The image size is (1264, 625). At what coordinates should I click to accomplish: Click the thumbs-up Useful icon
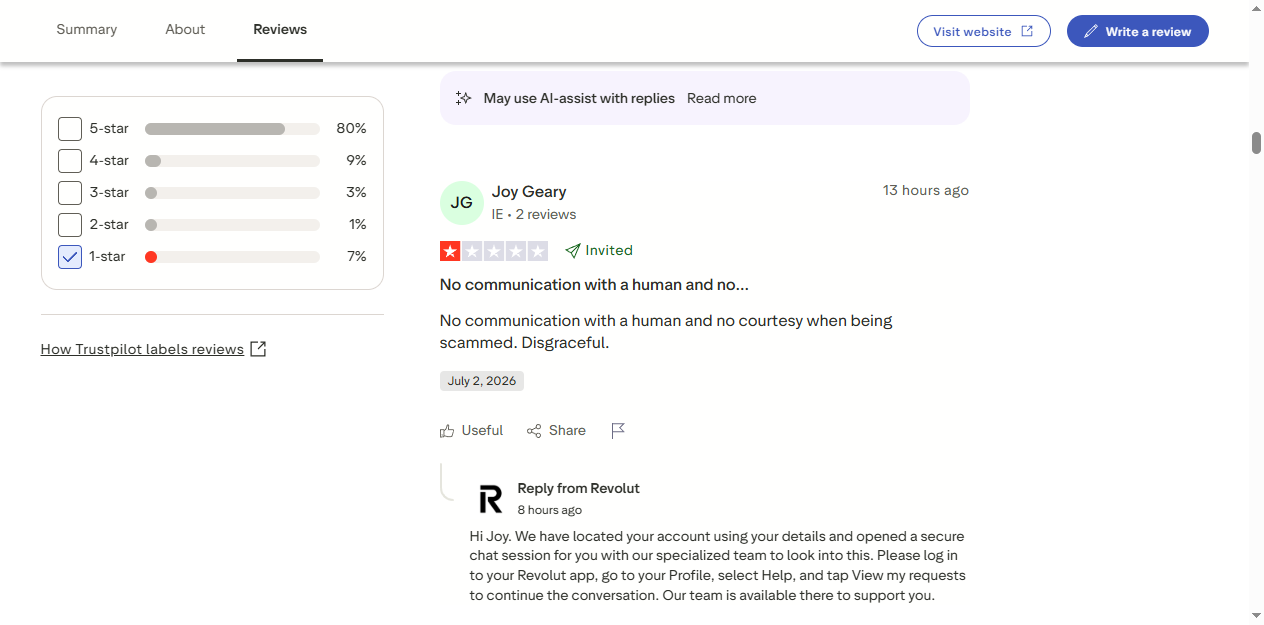pos(447,431)
